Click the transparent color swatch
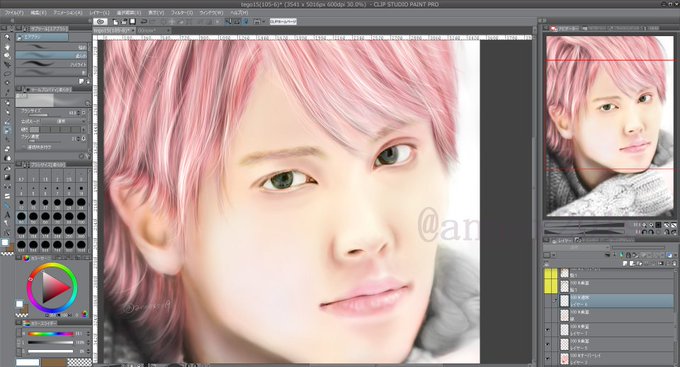Image resolution: width=680 pixels, height=367 pixels. click(80, 362)
